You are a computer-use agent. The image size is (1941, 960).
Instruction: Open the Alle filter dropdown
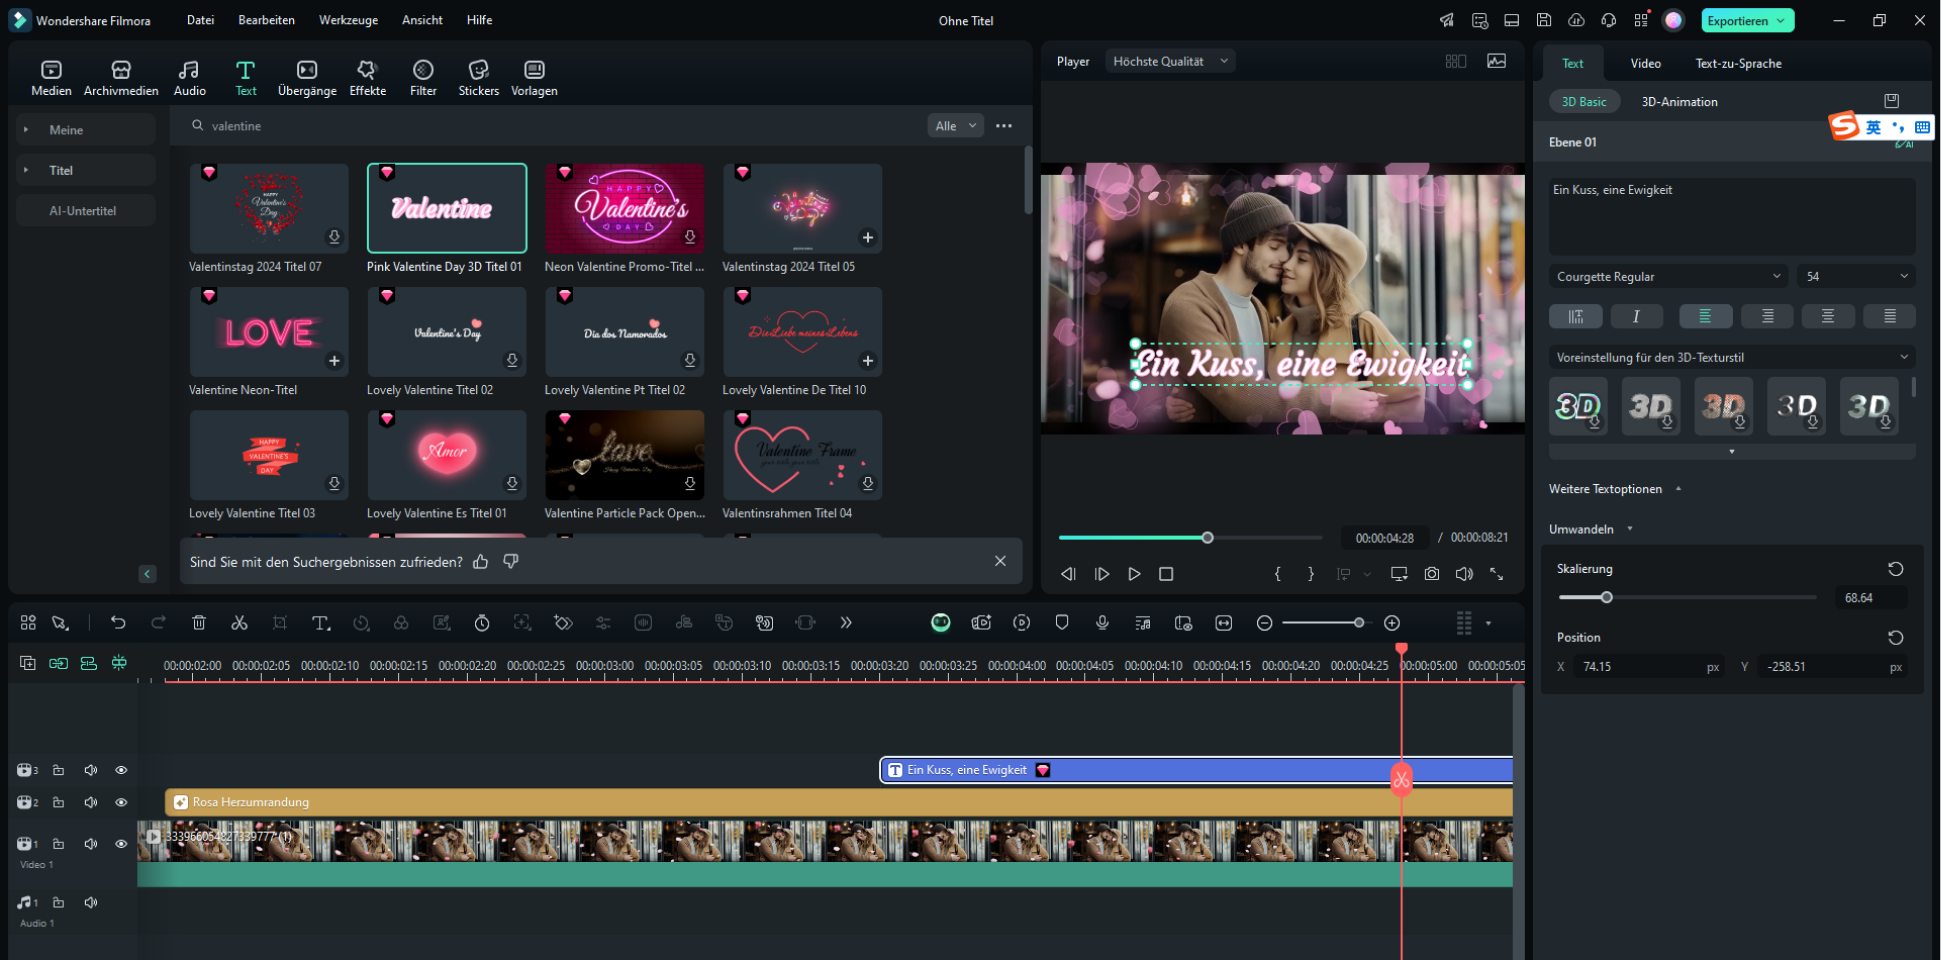[x=955, y=126]
